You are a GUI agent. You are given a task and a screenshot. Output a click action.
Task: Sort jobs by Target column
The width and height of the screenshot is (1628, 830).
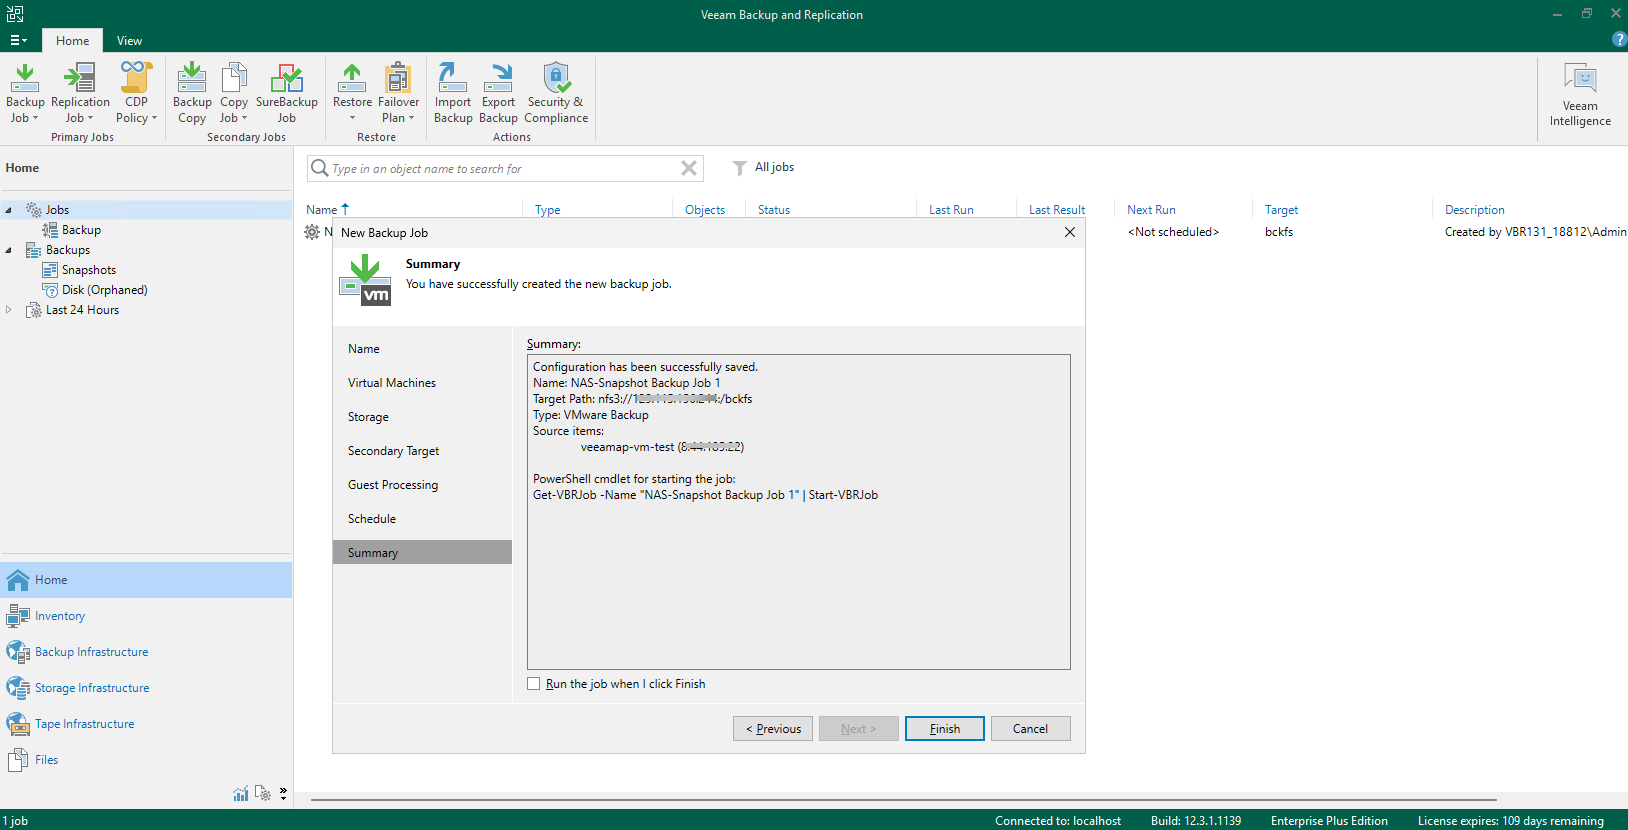pos(1281,210)
